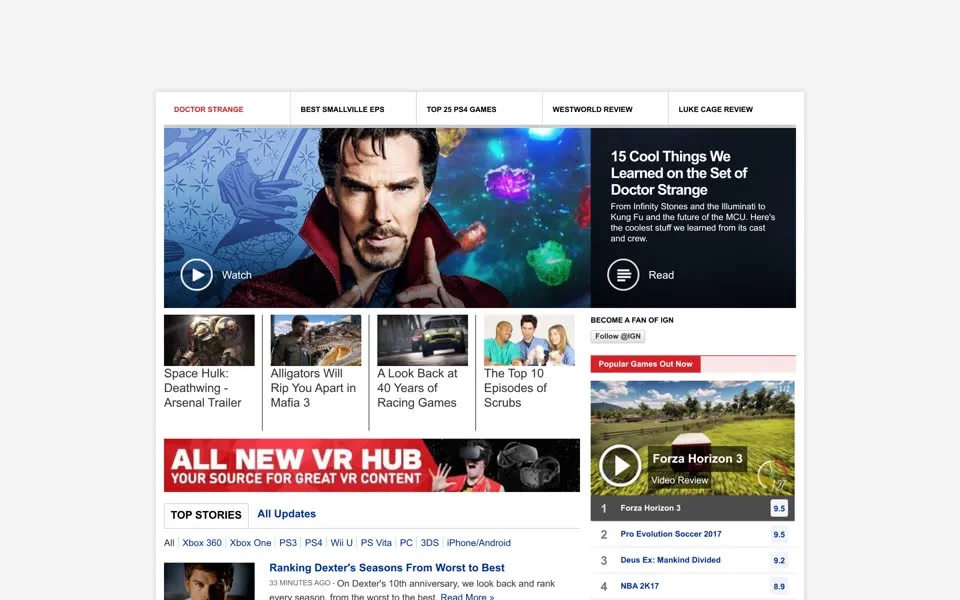
Task: Open the Space Hulk Deathwing trailer thumbnail
Action: coord(209,340)
